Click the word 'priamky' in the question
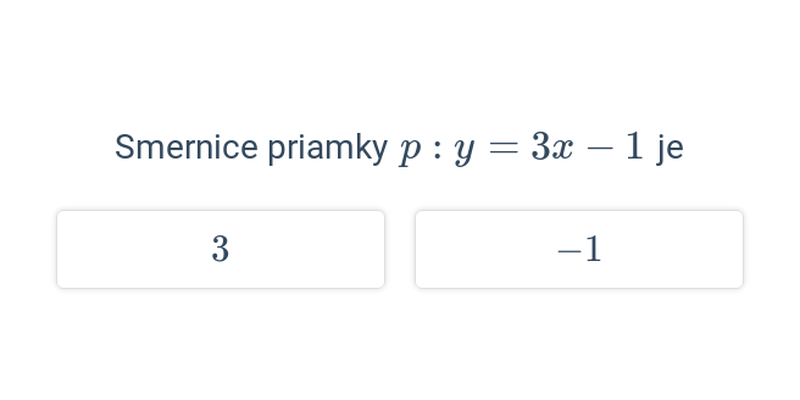Image resolution: width=800 pixels, height=400 pixels. 328,149
